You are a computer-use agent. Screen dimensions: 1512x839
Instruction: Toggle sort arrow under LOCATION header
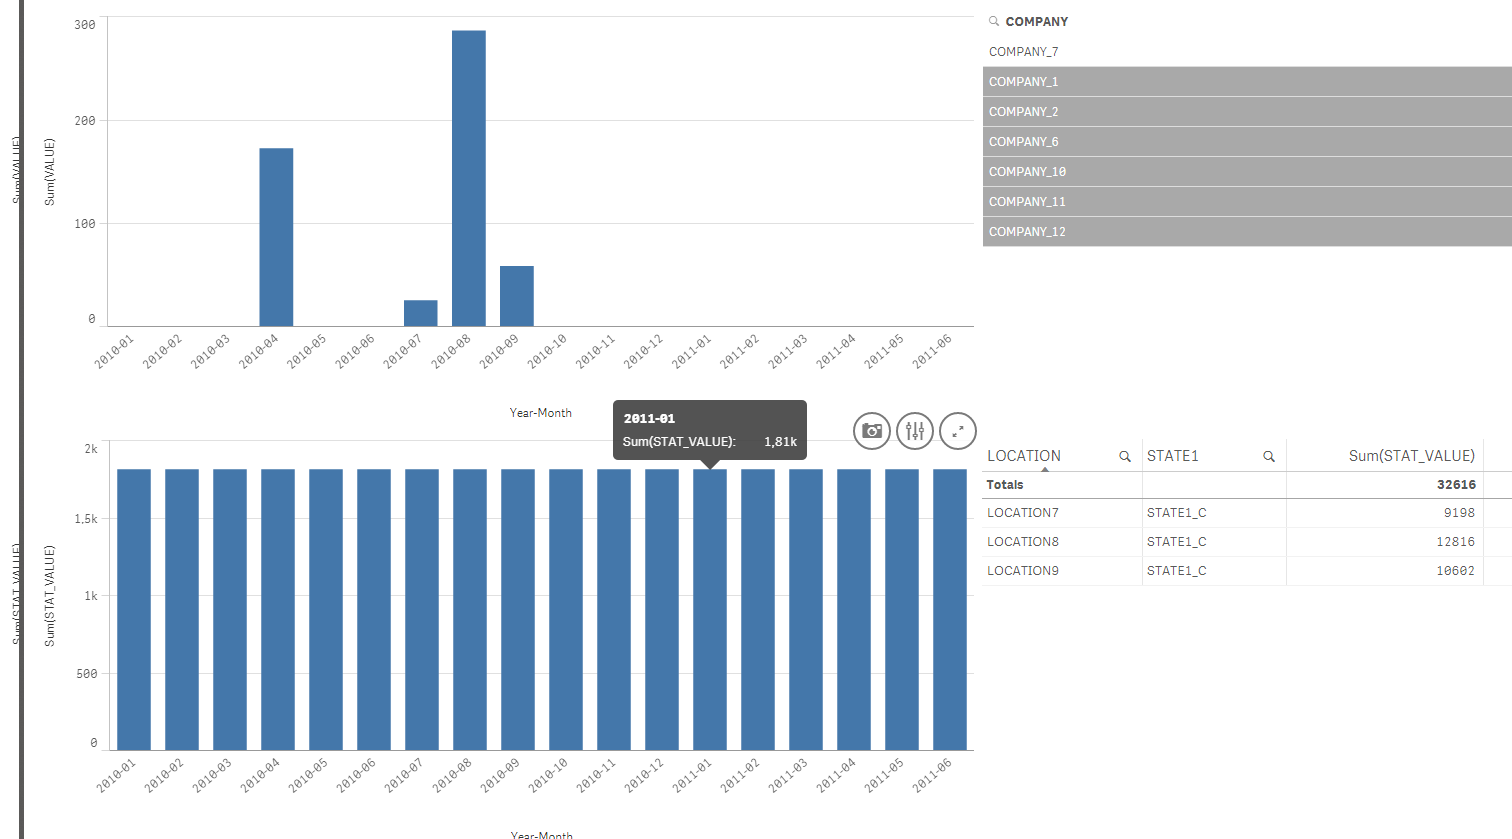pos(1045,469)
